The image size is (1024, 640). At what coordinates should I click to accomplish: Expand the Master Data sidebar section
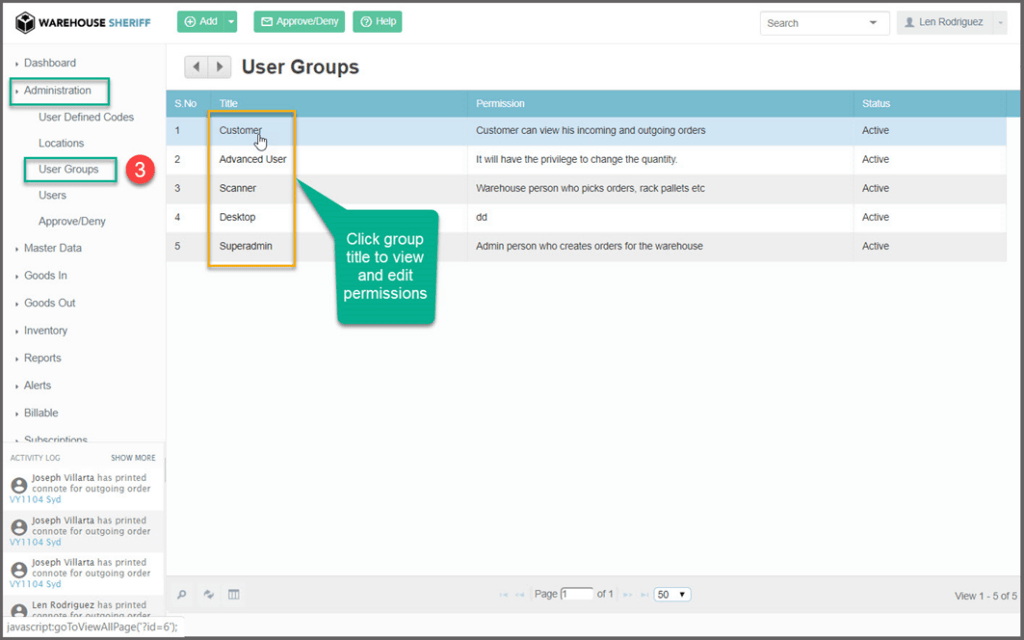[52, 248]
